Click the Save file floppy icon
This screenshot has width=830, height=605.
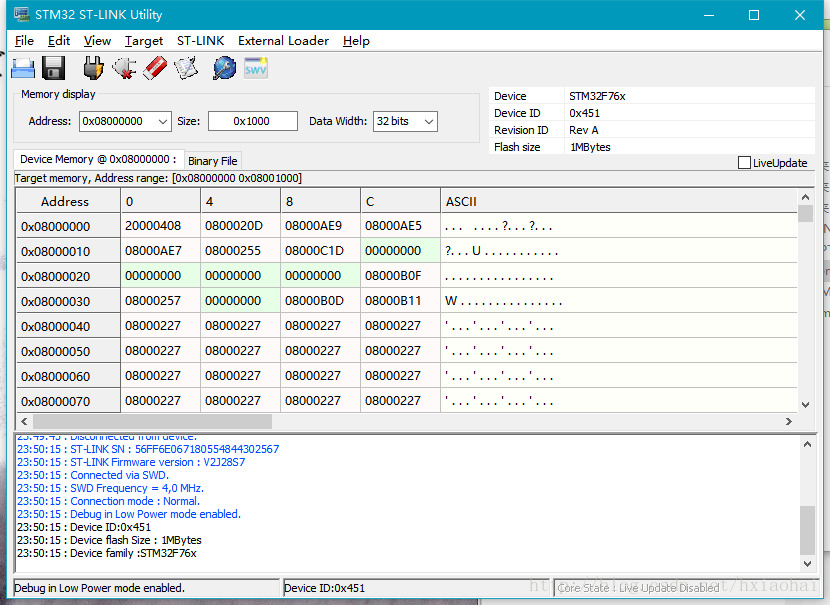pyautogui.click(x=53, y=68)
